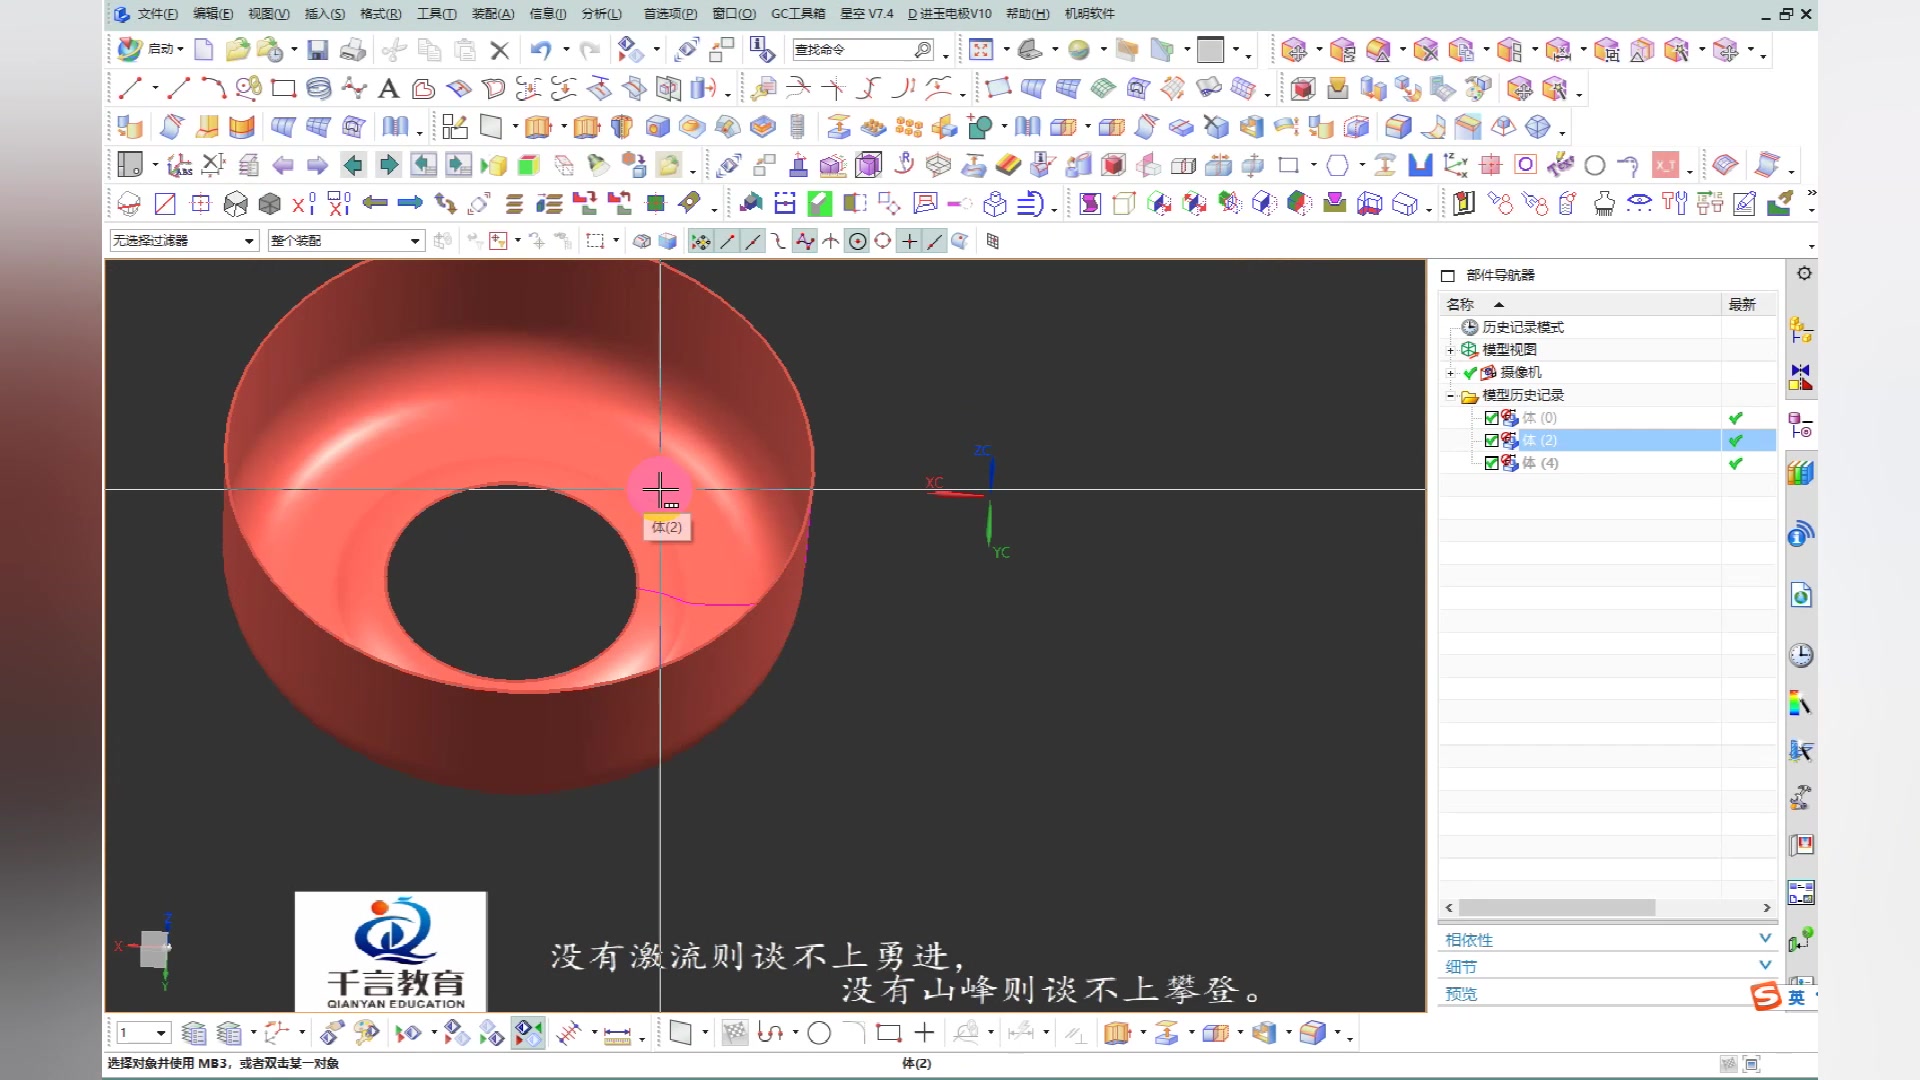Click the Print icon
The height and width of the screenshot is (1080, 1920).
pos(352,50)
